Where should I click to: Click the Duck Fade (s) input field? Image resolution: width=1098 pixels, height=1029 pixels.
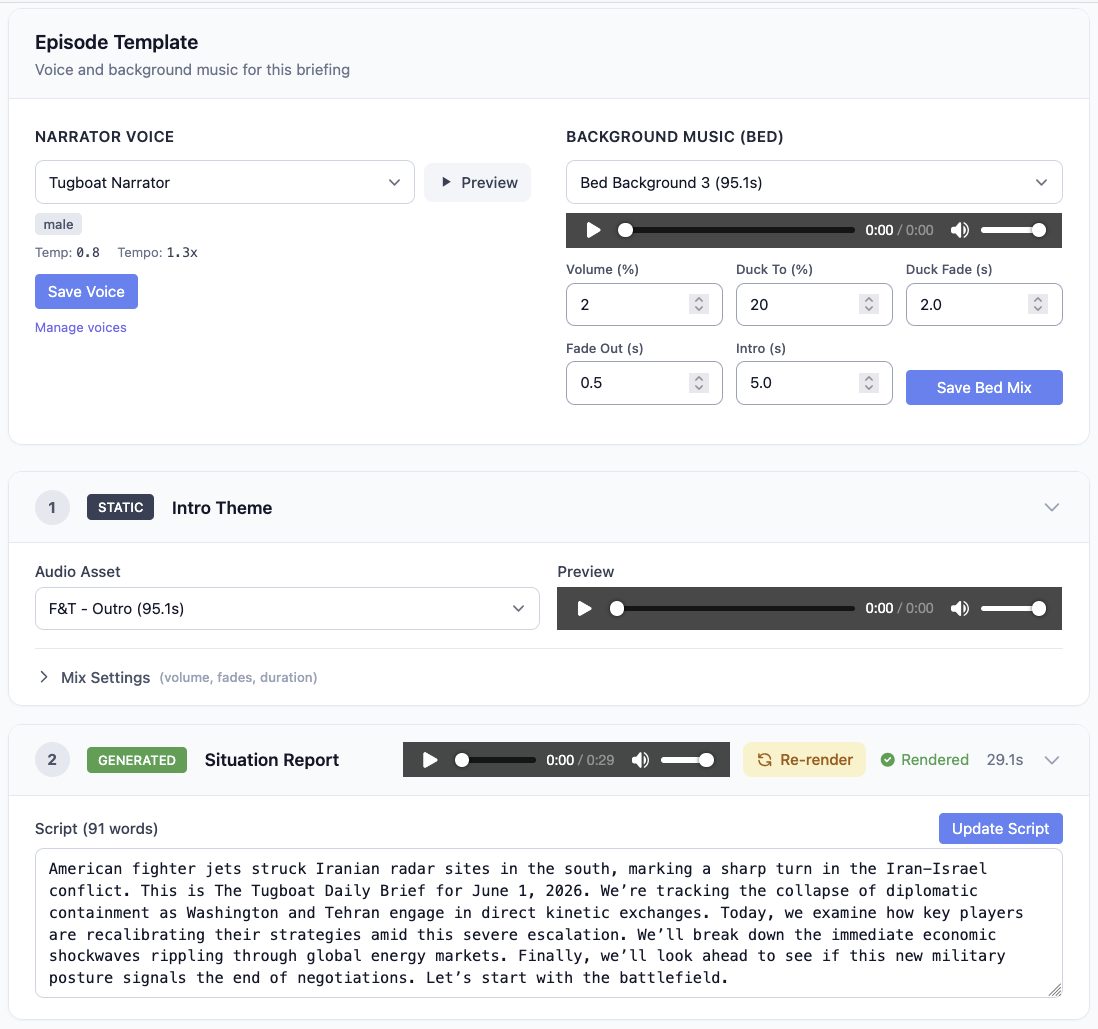pos(984,305)
